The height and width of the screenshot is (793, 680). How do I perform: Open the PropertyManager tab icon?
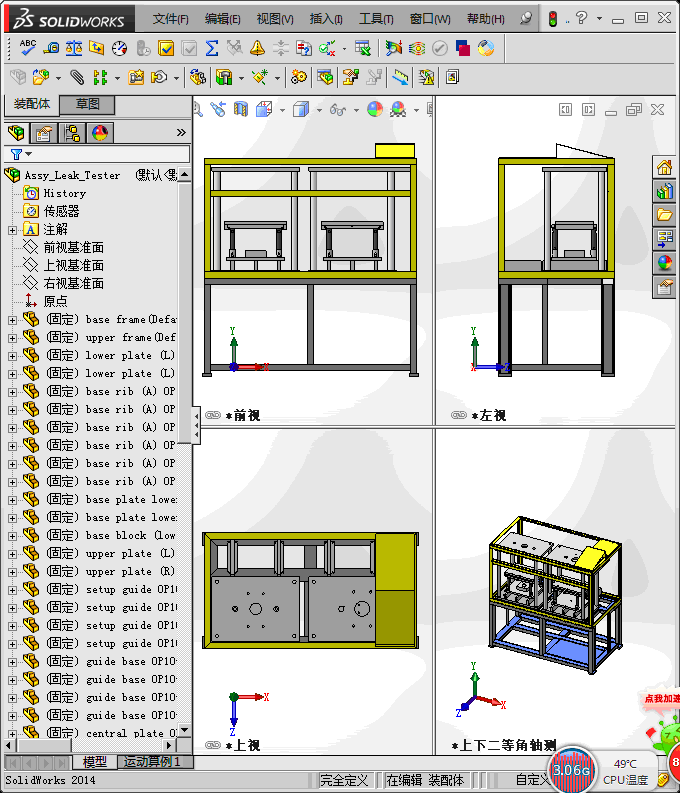point(44,133)
